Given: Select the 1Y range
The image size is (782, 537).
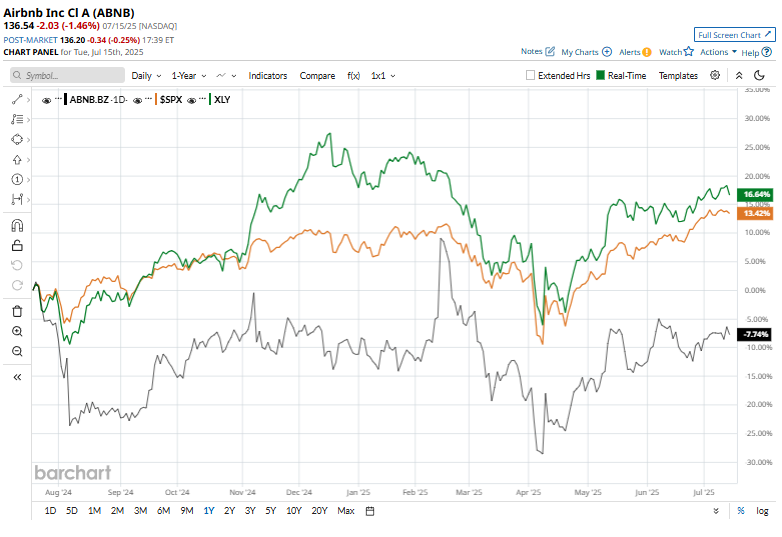Looking at the screenshot, I should point(208,511).
